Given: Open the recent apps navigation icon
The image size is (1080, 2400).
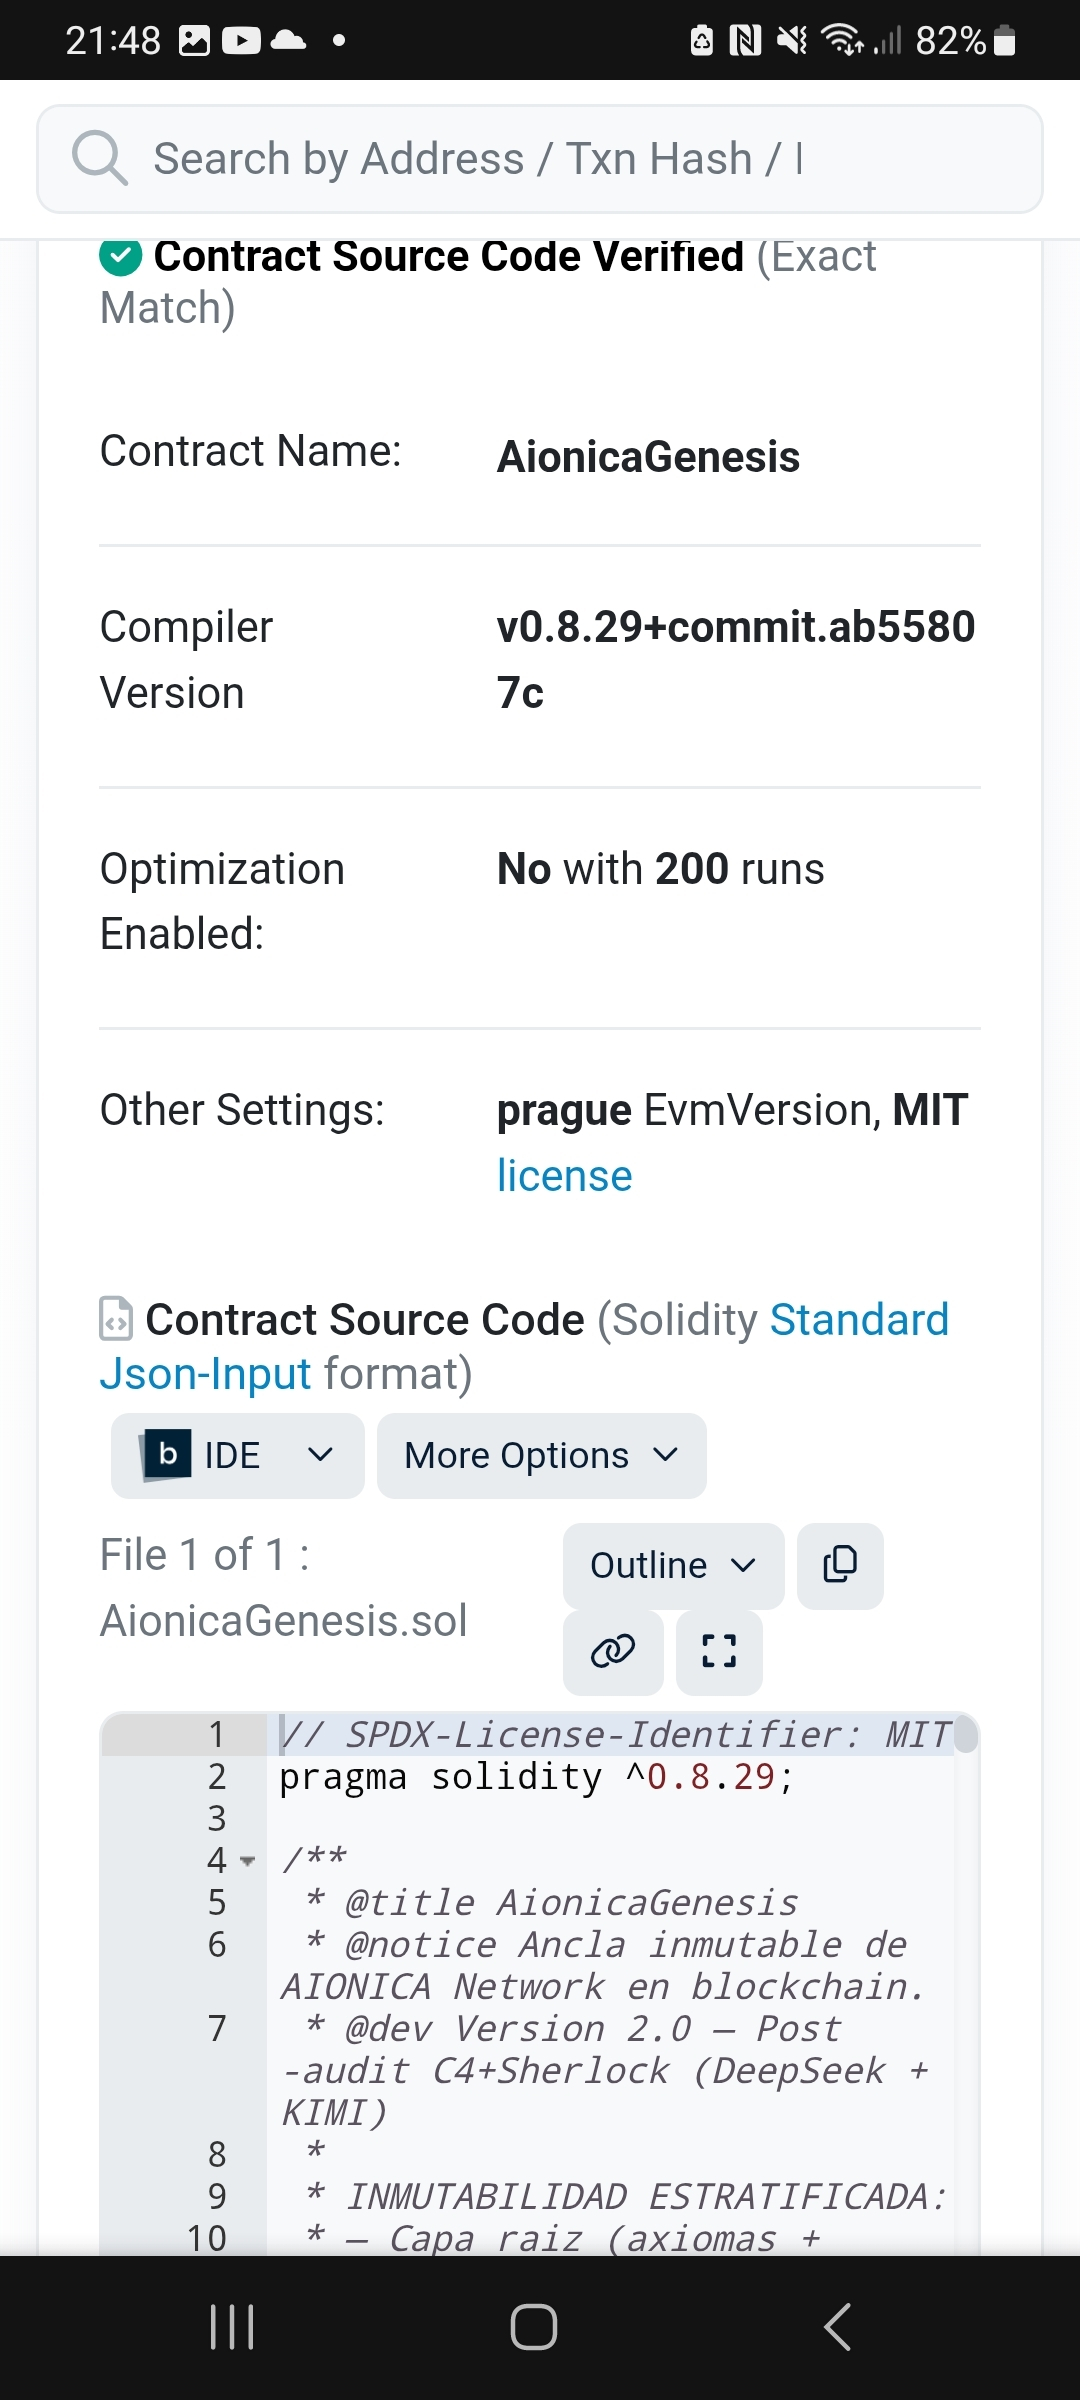Looking at the screenshot, I should [232, 2326].
